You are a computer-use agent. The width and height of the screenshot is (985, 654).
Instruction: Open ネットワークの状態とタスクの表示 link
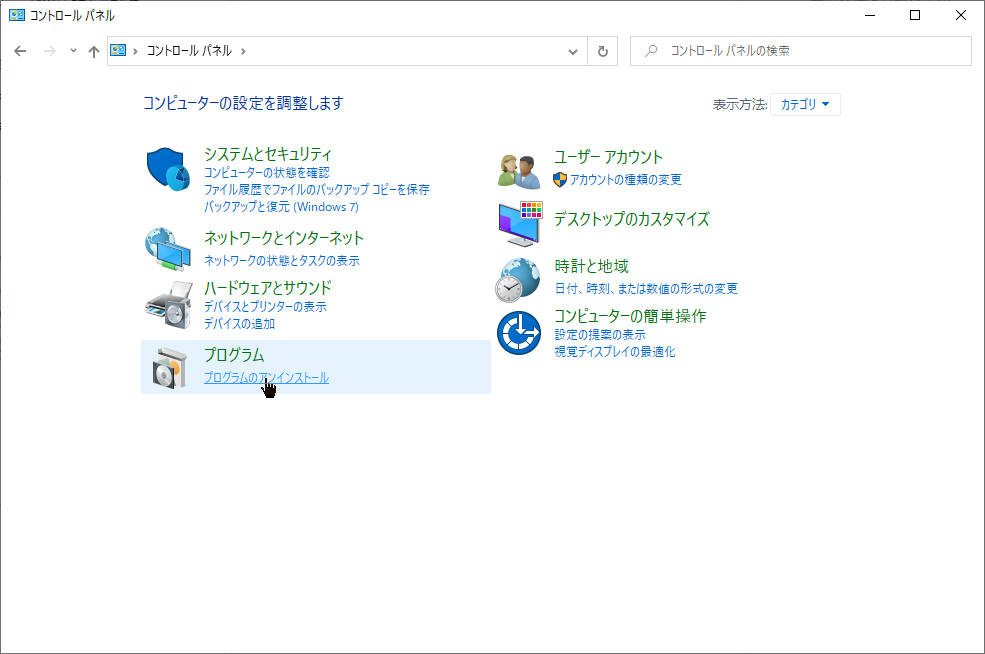tap(281, 260)
